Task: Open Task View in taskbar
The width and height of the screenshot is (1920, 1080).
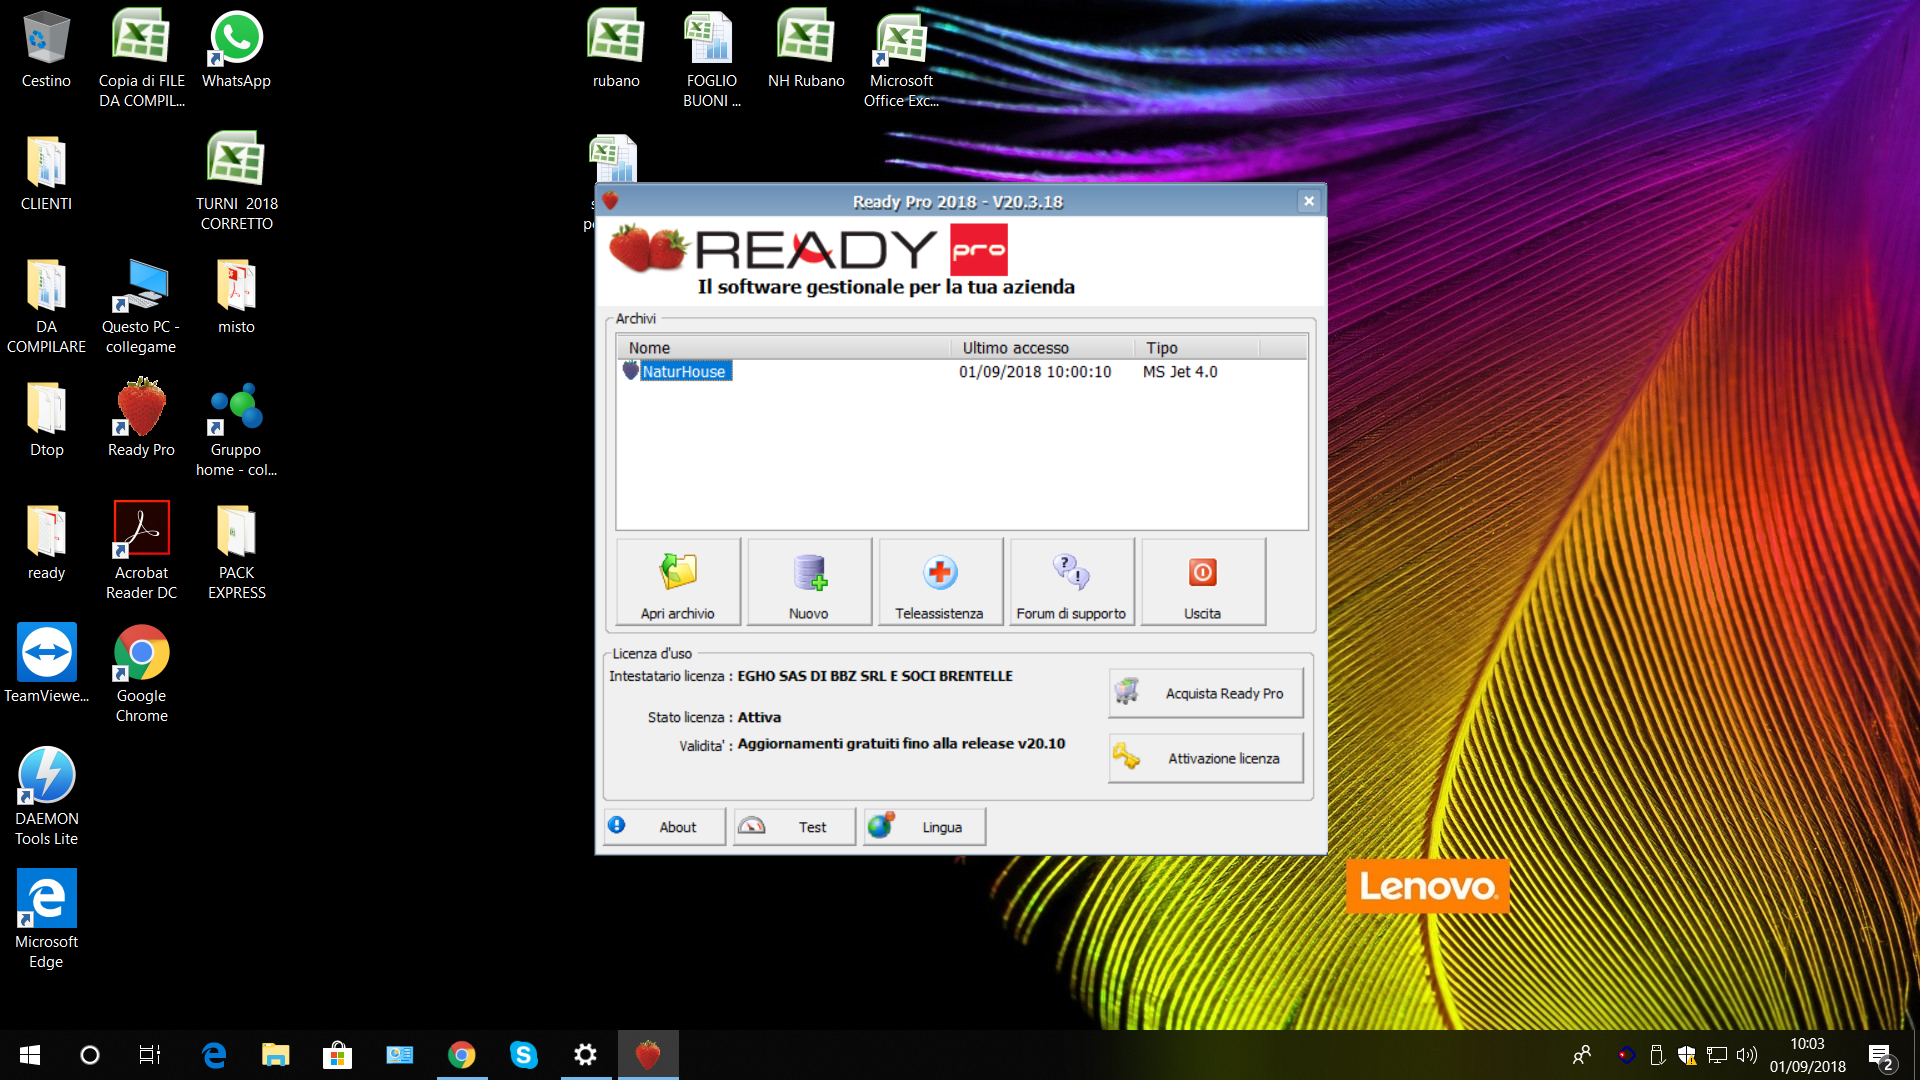Action: (x=150, y=1055)
